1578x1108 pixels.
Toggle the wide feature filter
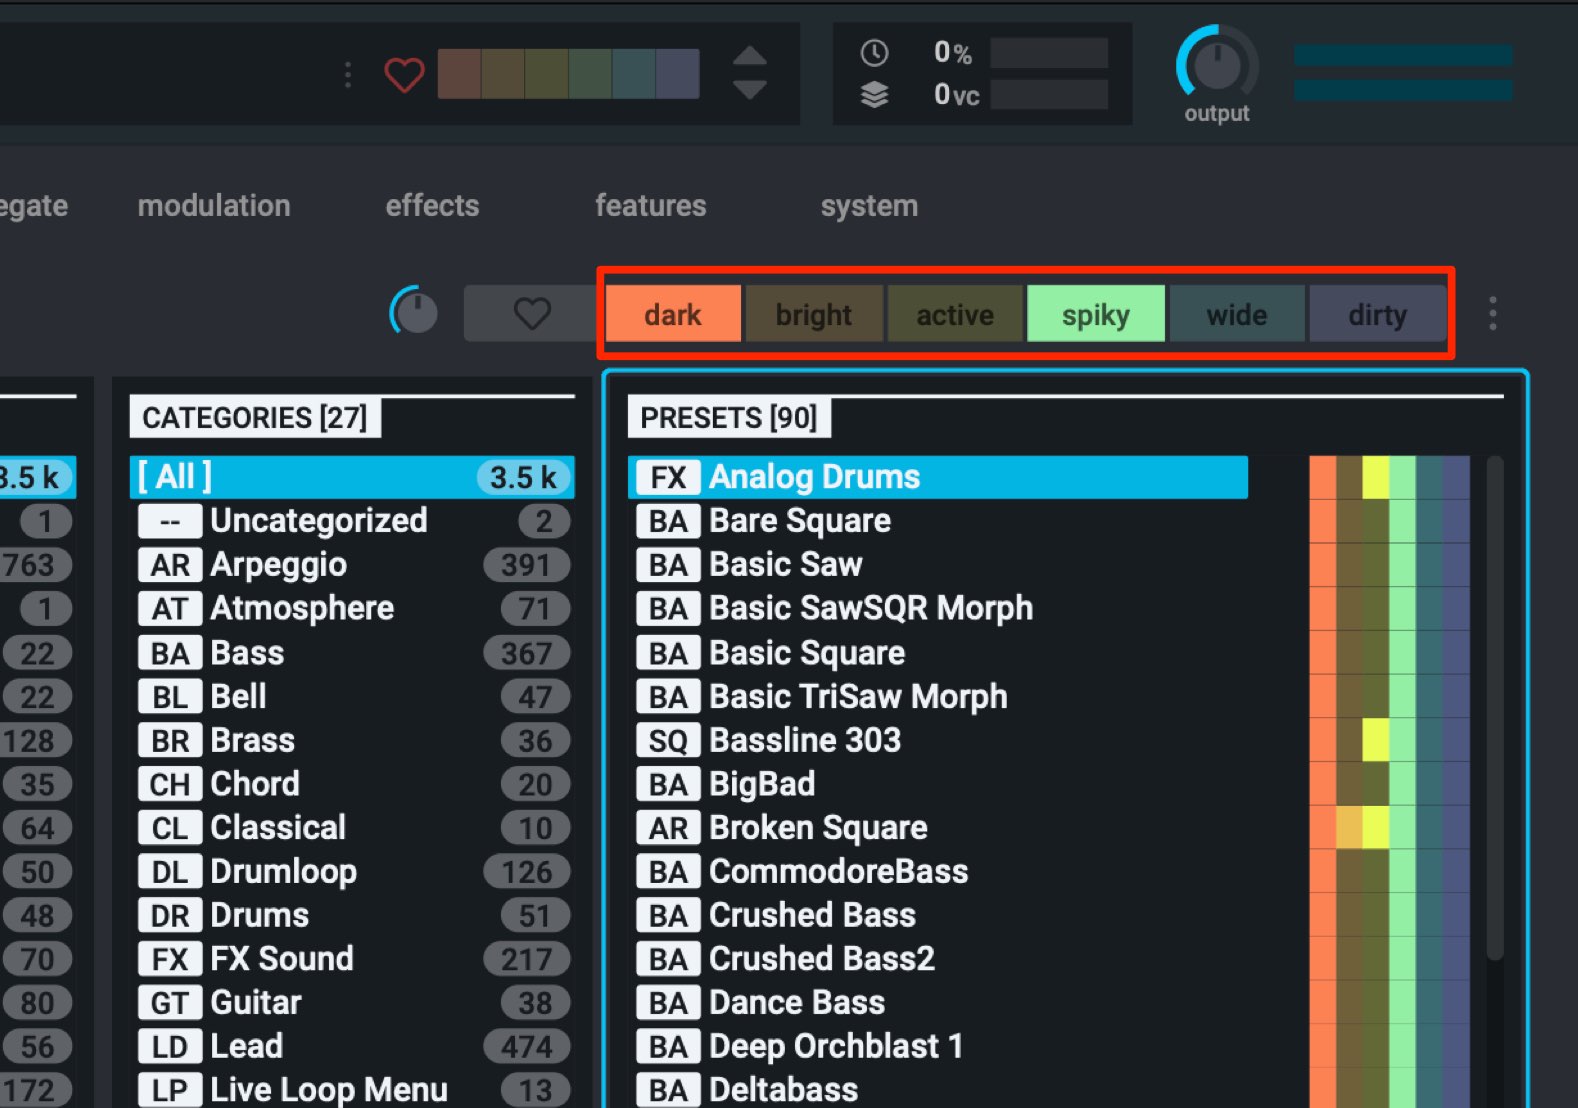point(1237,314)
